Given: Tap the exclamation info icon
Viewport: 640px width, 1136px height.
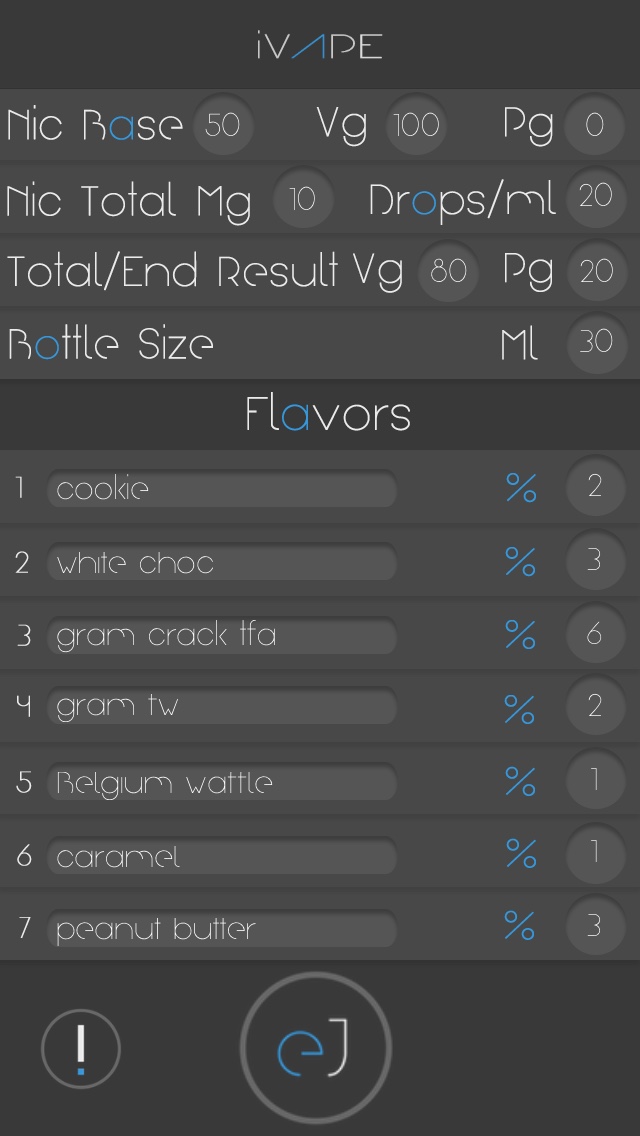Looking at the screenshot, I should (81, 1048).
